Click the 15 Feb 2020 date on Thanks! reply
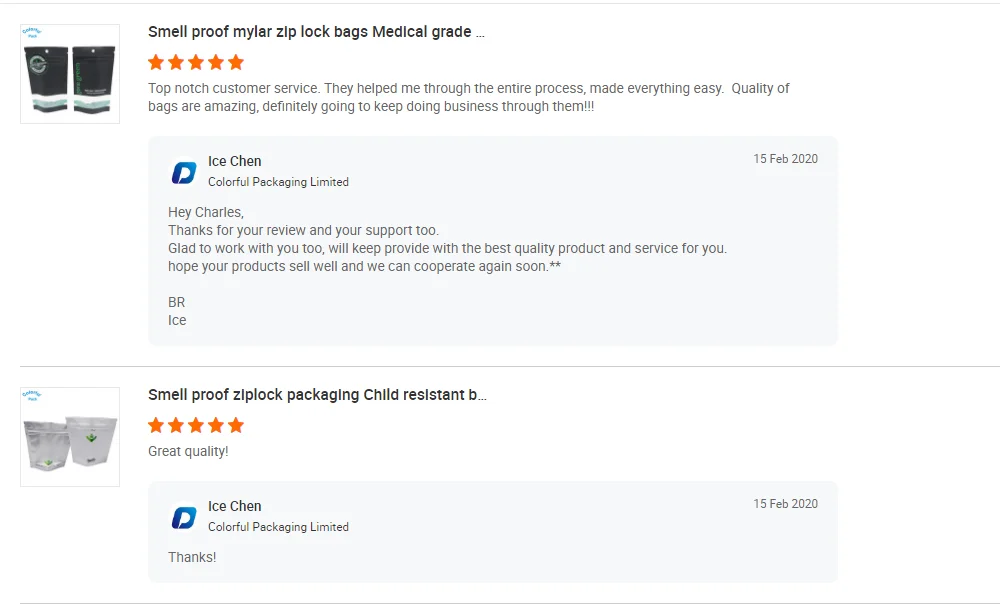This screenshot has height=611, width=1000. (x=785, y=504)
